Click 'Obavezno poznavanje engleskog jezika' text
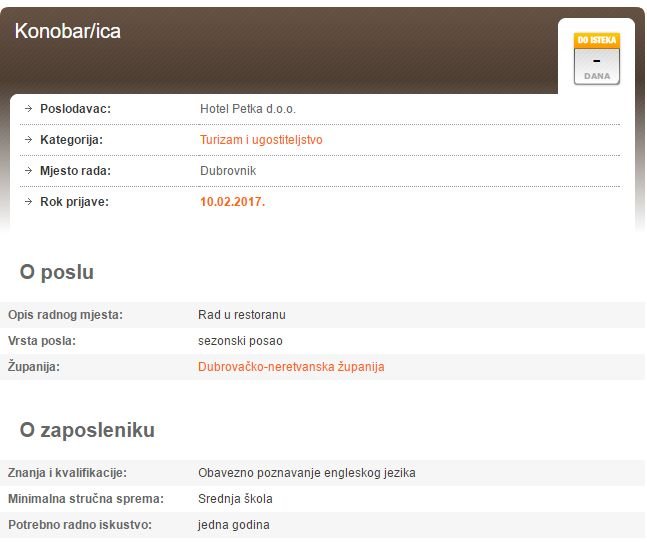This screenshot has height=542, width=647. coord(306,473)
